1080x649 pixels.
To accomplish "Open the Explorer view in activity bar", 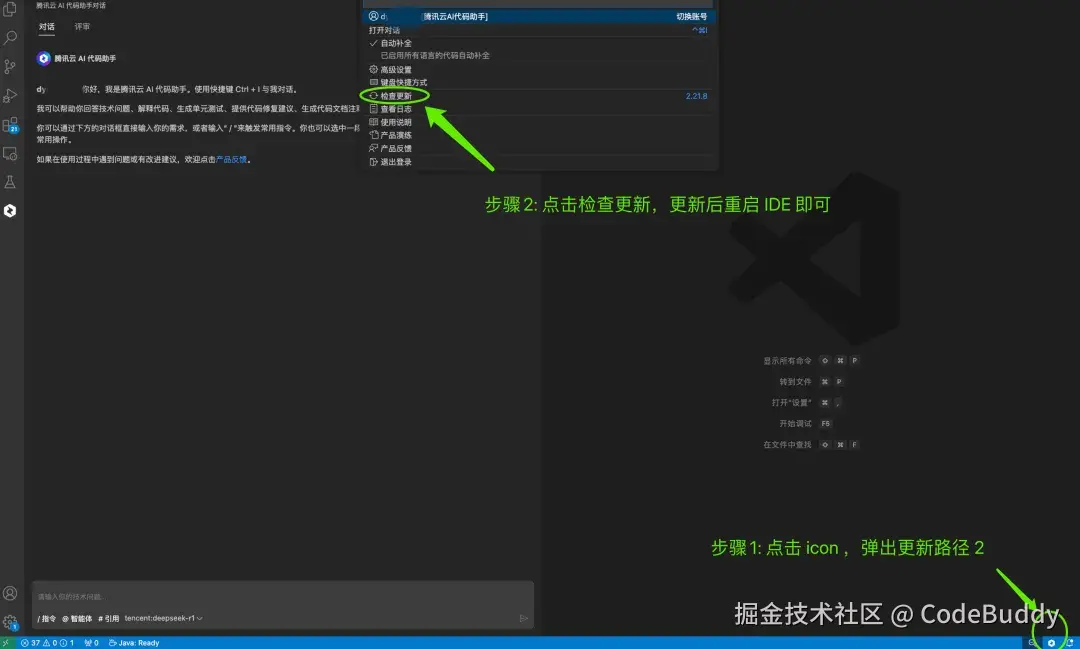I will coord(10,9).
